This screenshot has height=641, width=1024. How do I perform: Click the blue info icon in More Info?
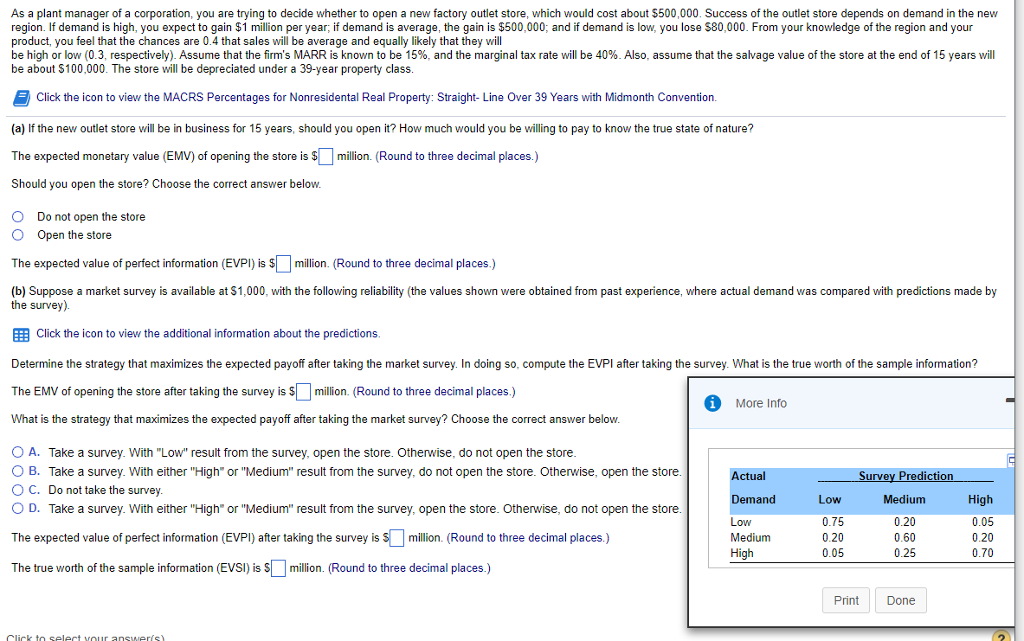click(x=712, y=403)
